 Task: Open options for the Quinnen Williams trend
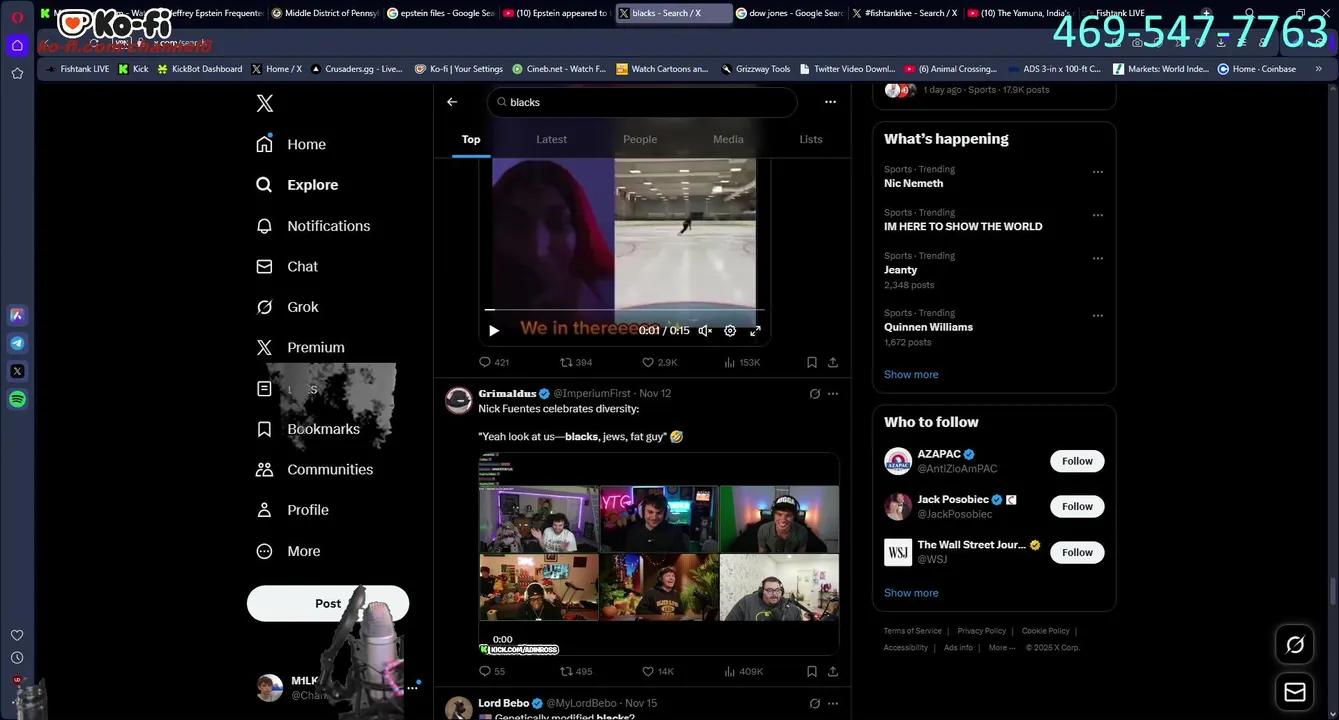1098,315
